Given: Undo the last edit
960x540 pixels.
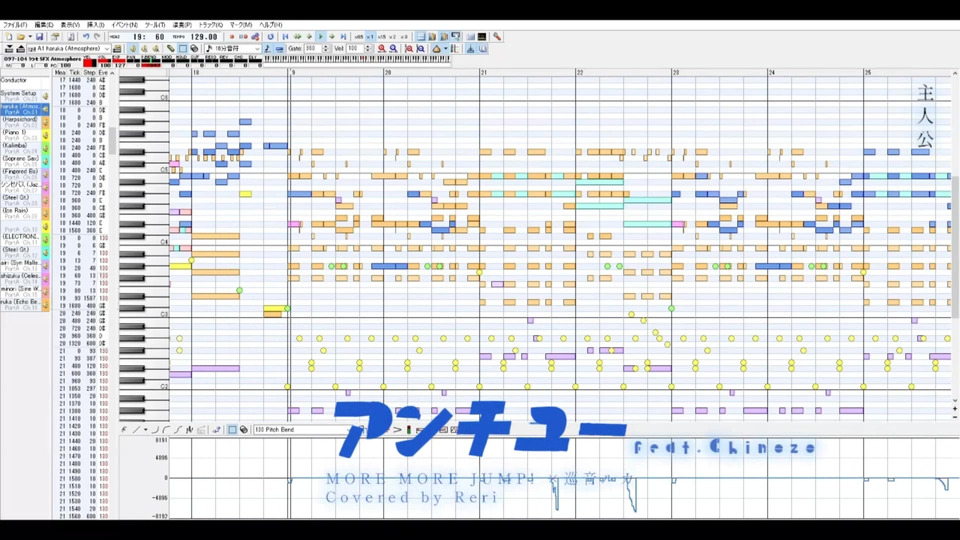Looking at the screenshot, I should (86, 37).
